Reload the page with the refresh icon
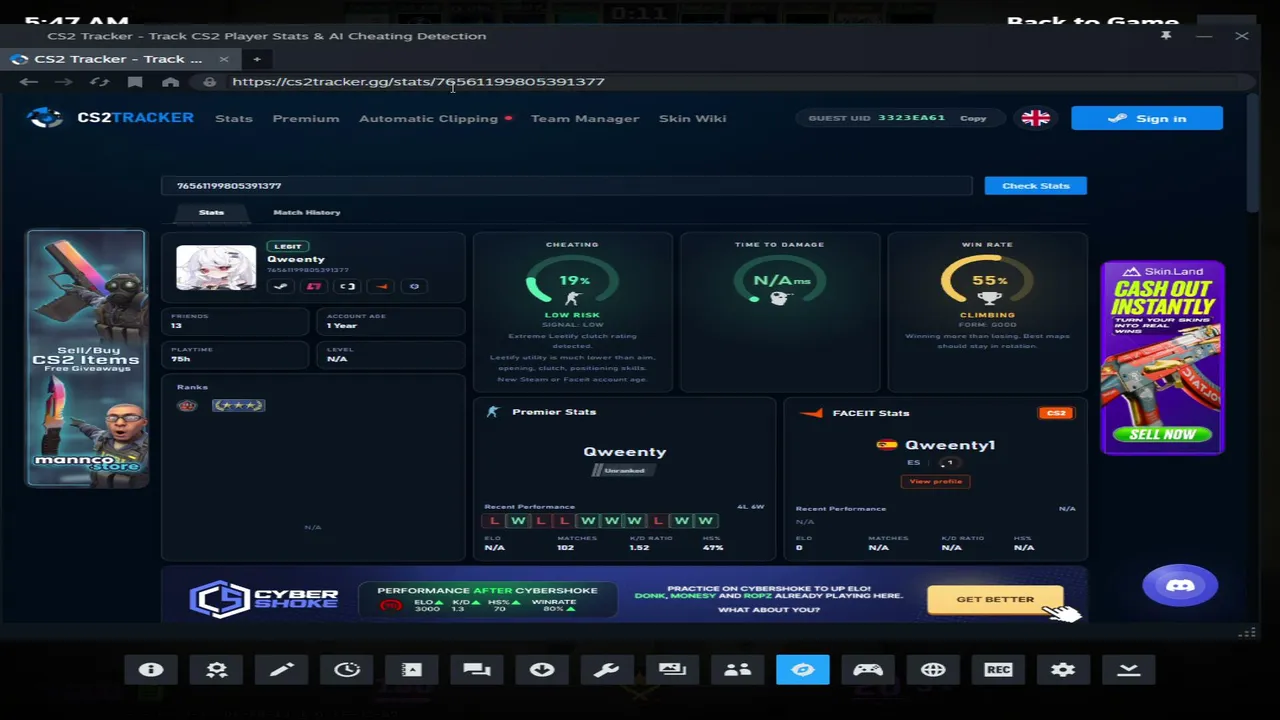 99,82
